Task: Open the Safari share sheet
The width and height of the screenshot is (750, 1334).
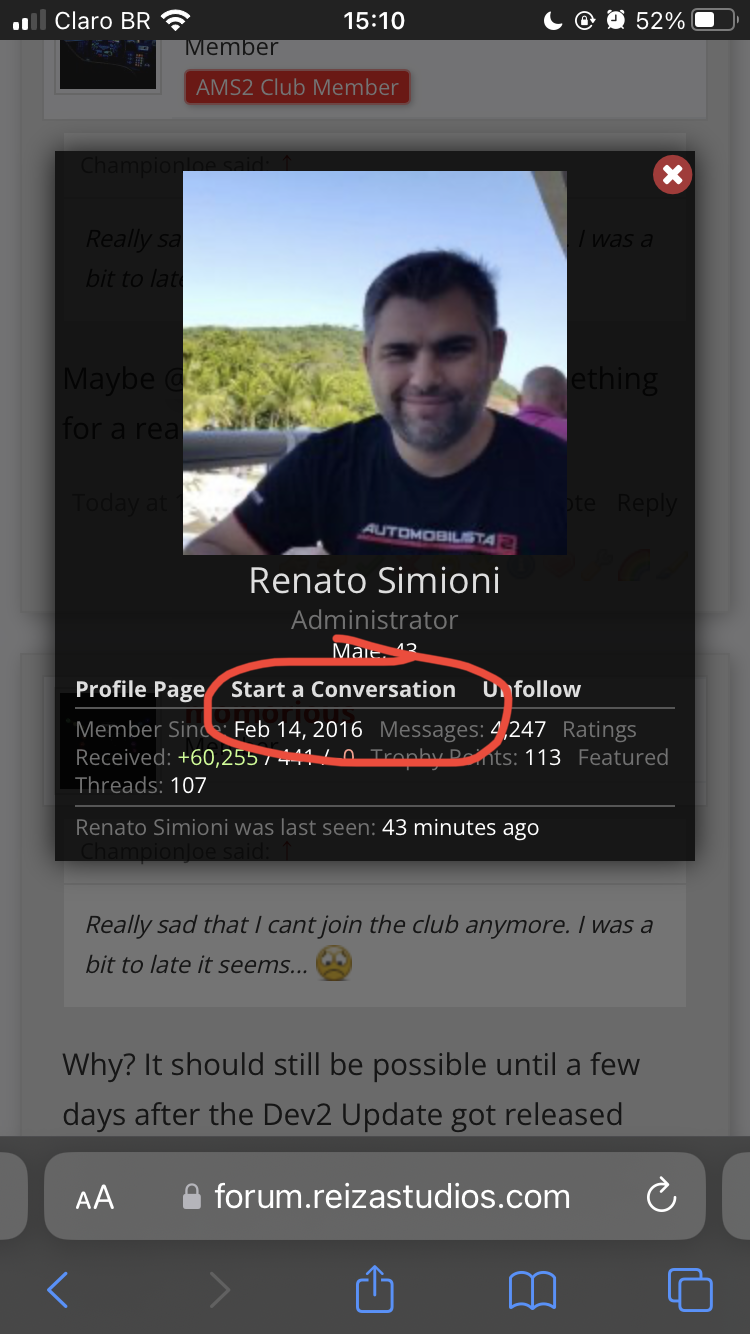Action: pyautogui.click(x=375, y=1286)
